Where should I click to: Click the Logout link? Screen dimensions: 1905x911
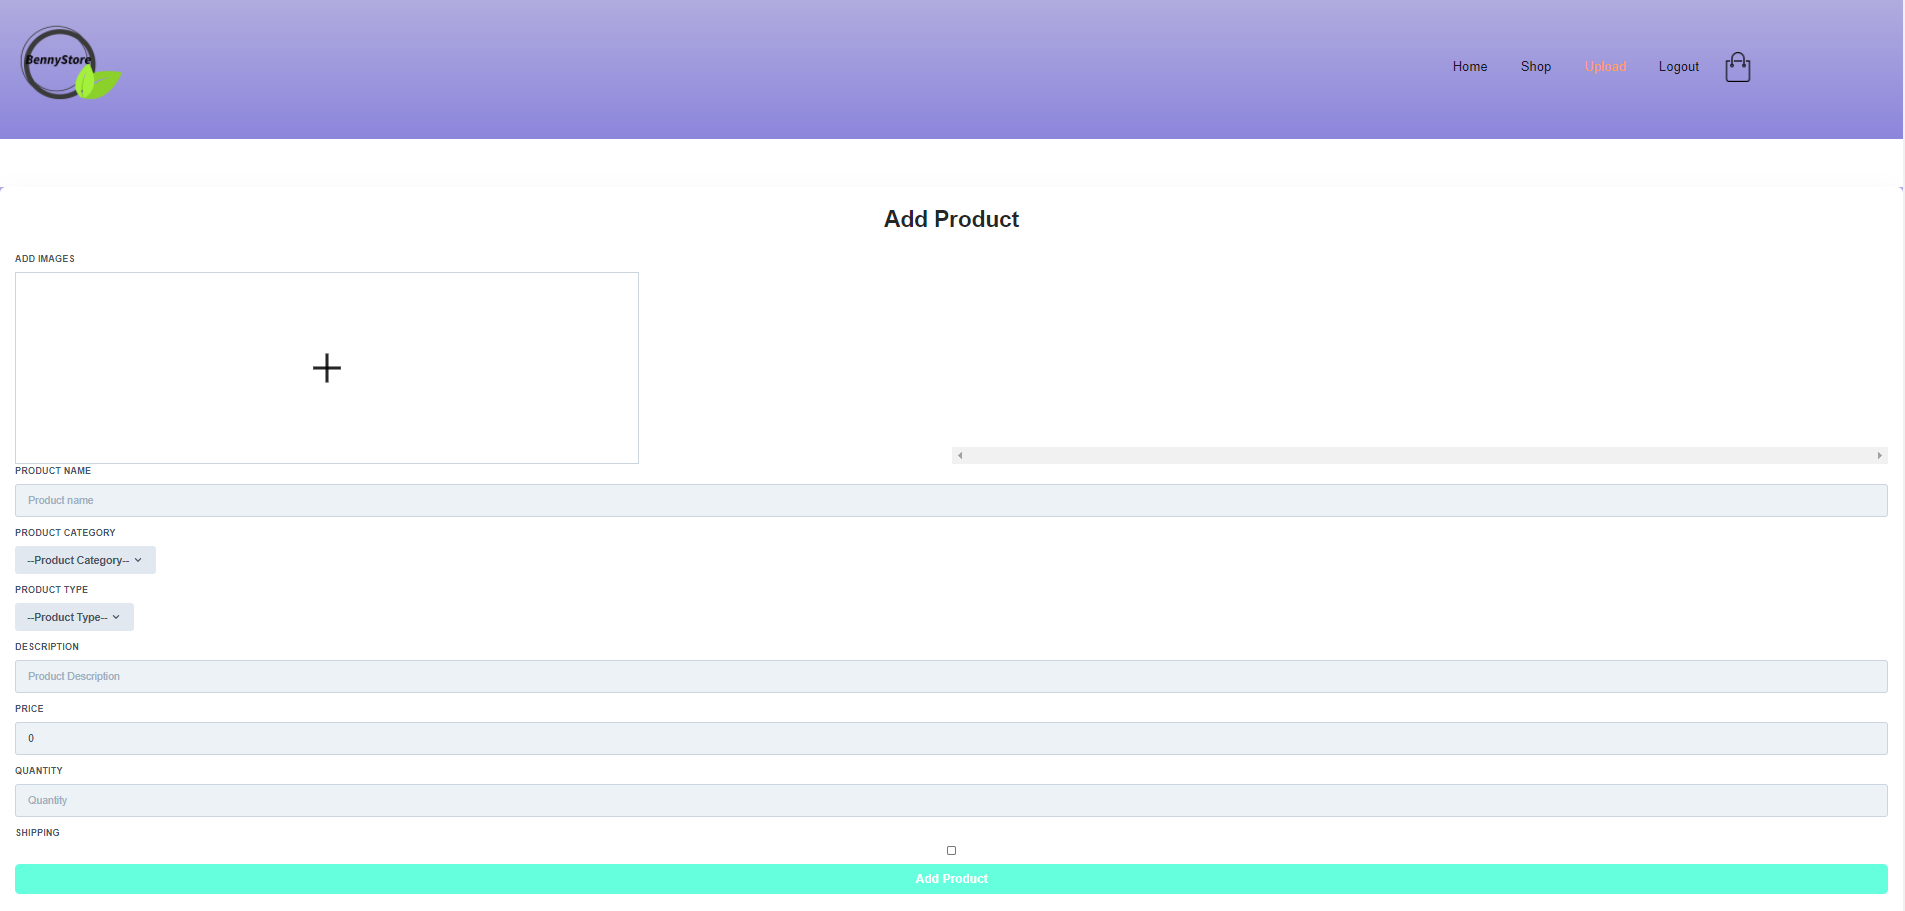[1678, 66]
